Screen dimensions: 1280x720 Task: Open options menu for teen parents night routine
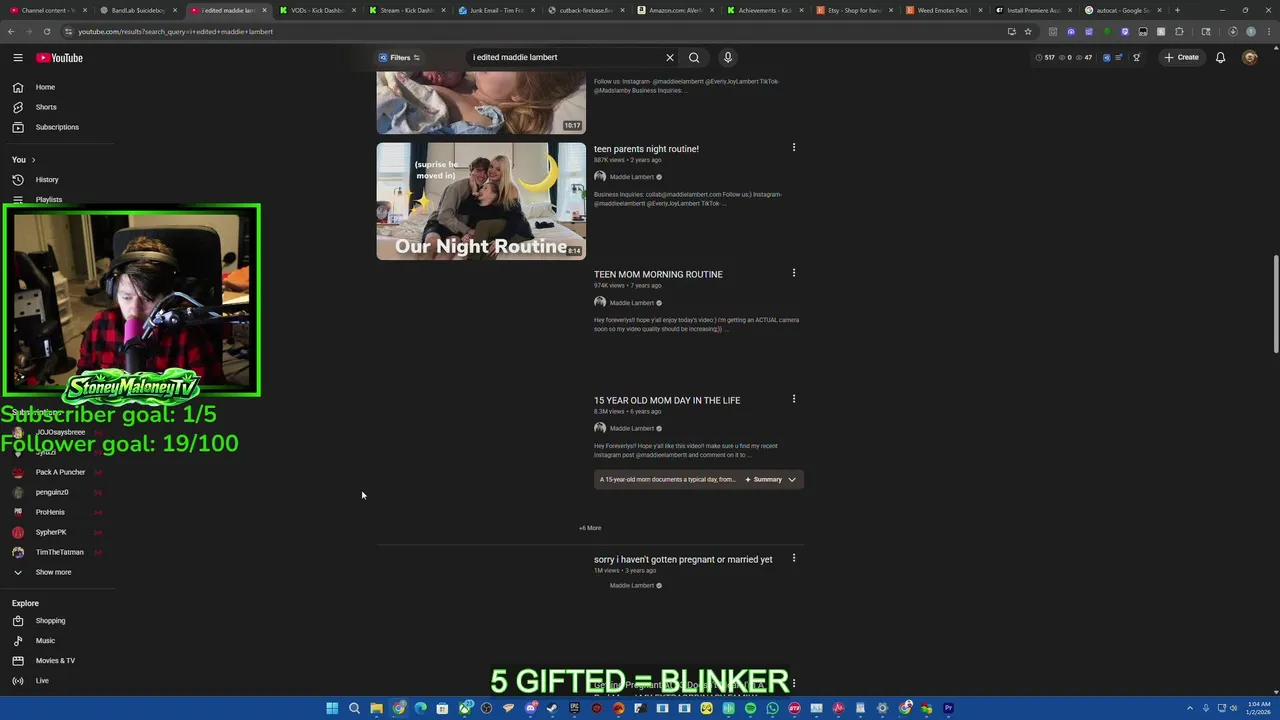(794, 148)
